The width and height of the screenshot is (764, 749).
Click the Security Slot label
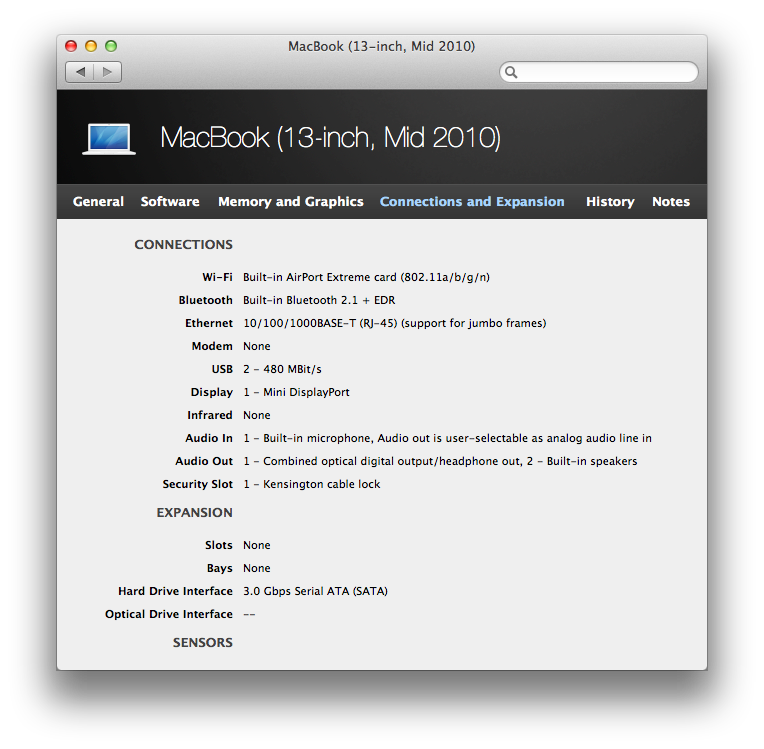[x=198, y=484]
